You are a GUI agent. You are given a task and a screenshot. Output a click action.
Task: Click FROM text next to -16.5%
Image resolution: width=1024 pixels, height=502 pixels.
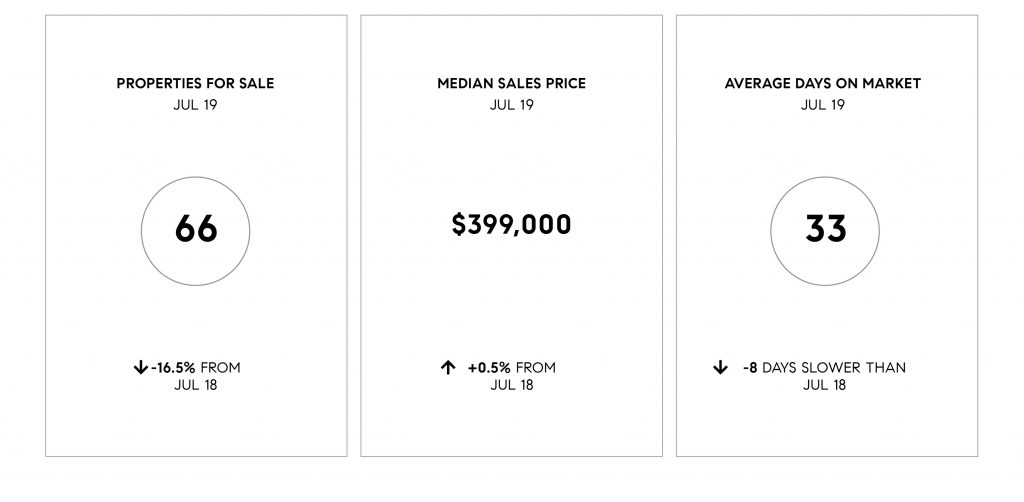[x=220, y=368]
